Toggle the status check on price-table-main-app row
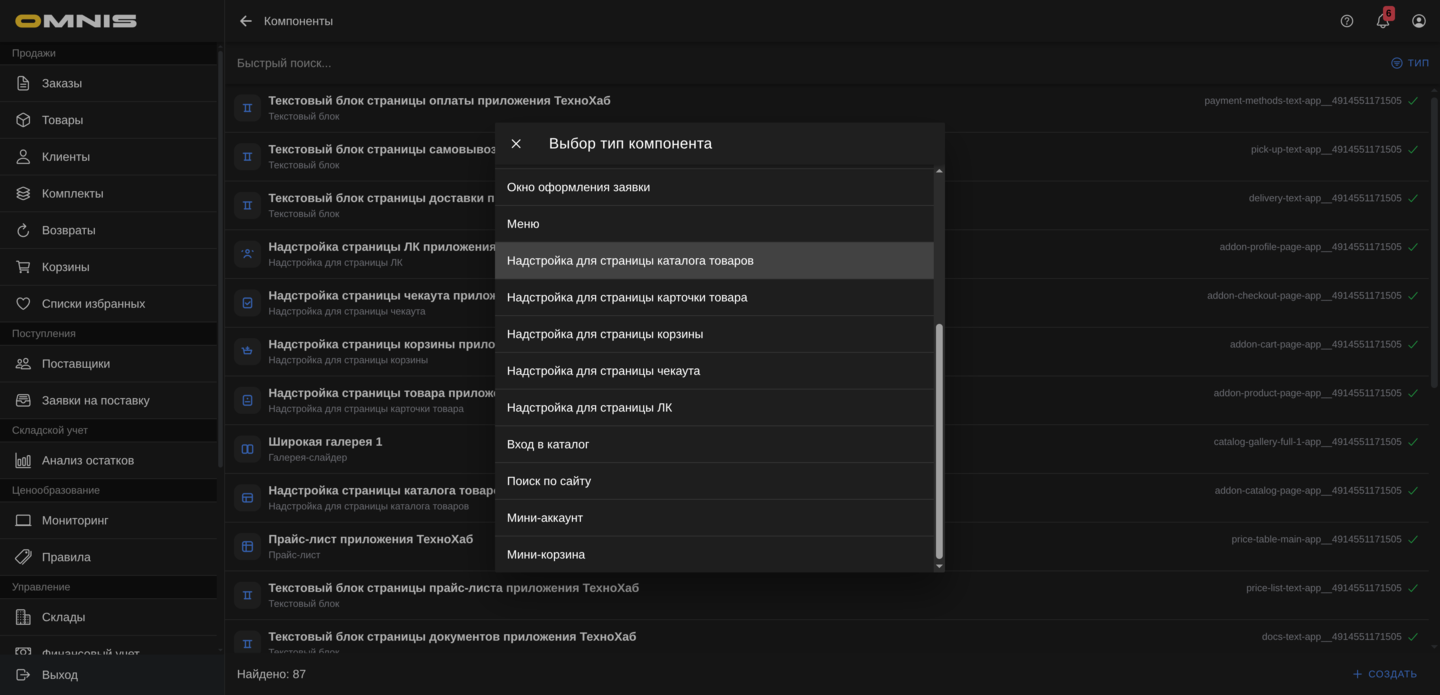 pyautogui.click(x=1412, y=539)
